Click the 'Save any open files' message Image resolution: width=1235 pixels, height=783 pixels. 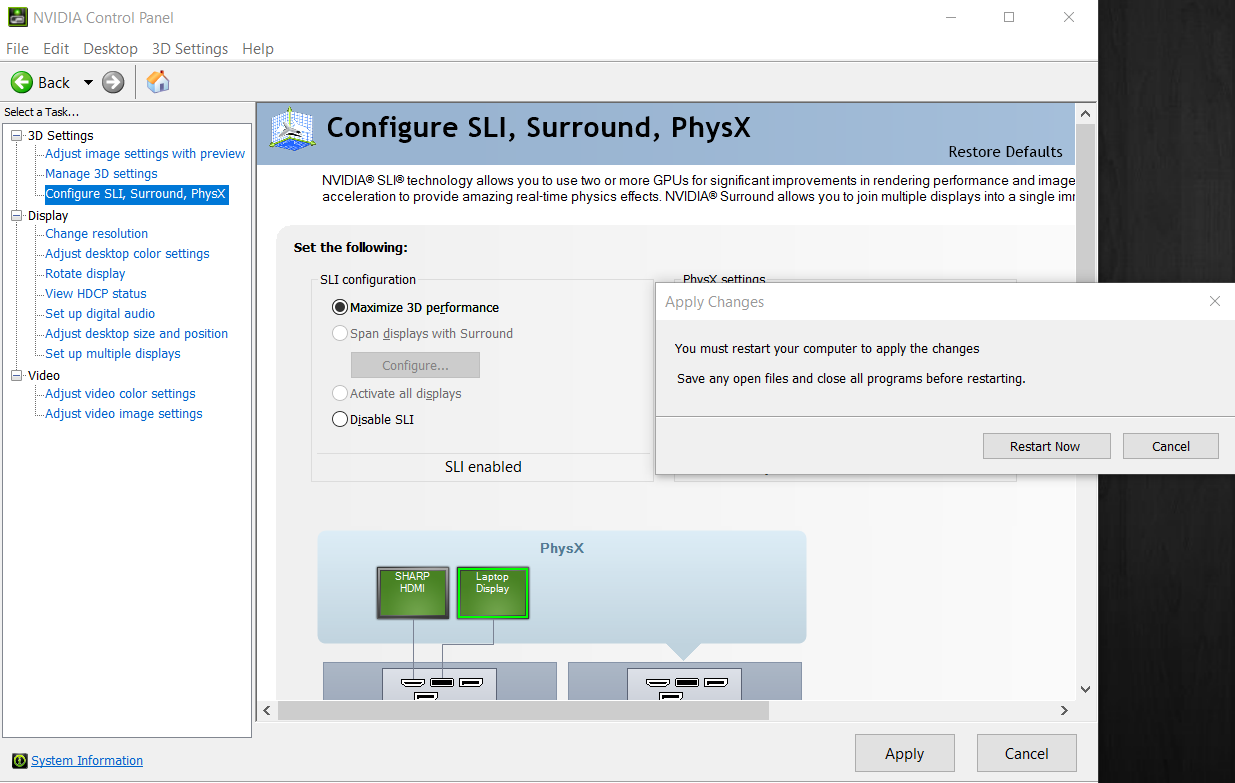tap(851, 379)
